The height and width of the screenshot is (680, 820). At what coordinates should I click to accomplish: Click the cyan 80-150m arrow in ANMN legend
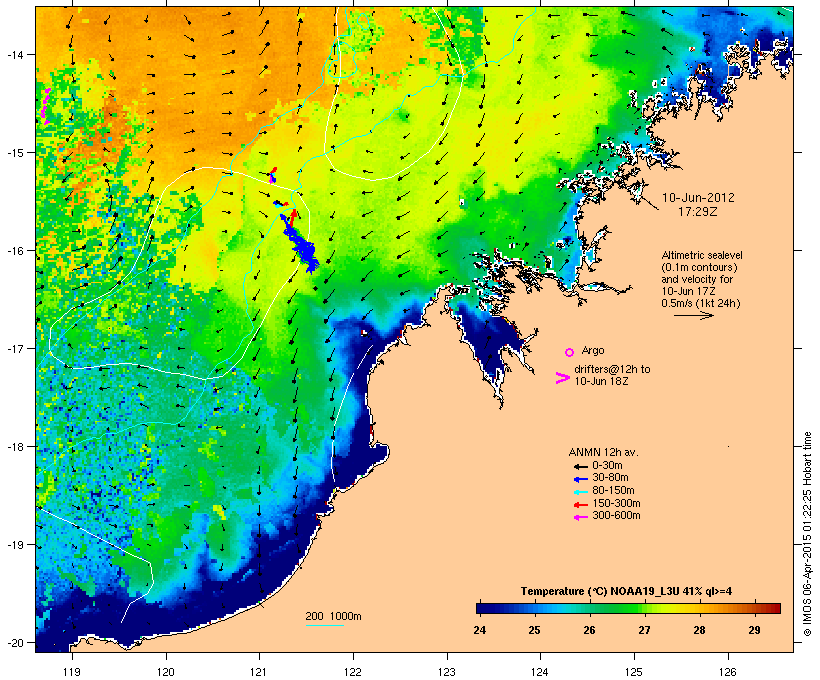tap(581, 492)
